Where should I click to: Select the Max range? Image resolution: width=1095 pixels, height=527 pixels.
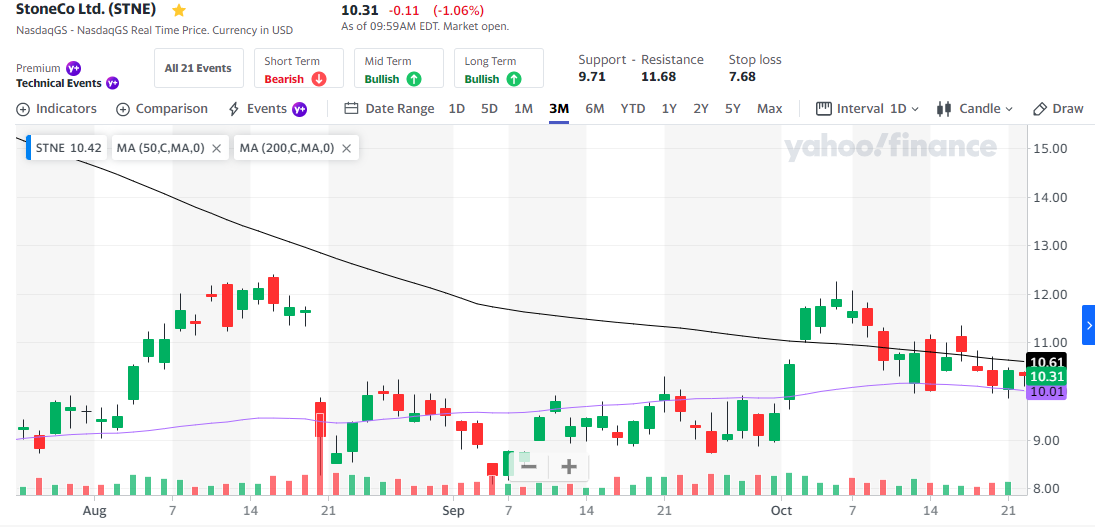pos(770,109)
